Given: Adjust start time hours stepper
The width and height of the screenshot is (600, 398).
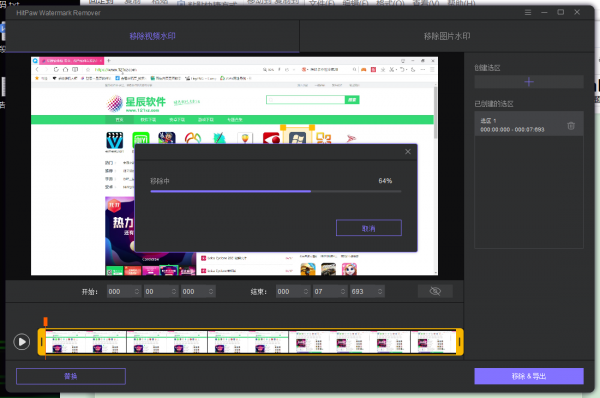Looking at the screenshot, I should click(137, 292).
